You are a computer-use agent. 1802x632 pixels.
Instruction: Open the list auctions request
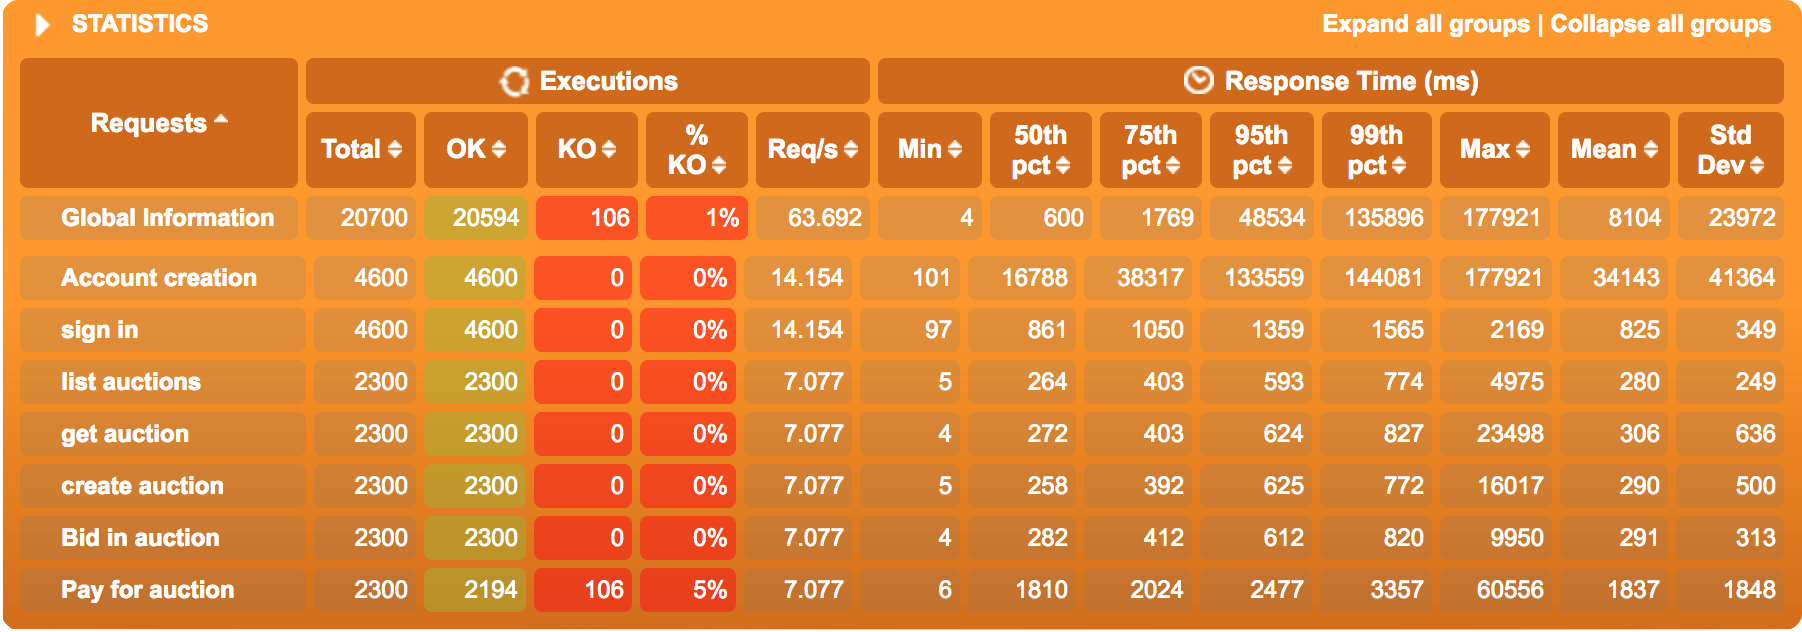point(130,381)
